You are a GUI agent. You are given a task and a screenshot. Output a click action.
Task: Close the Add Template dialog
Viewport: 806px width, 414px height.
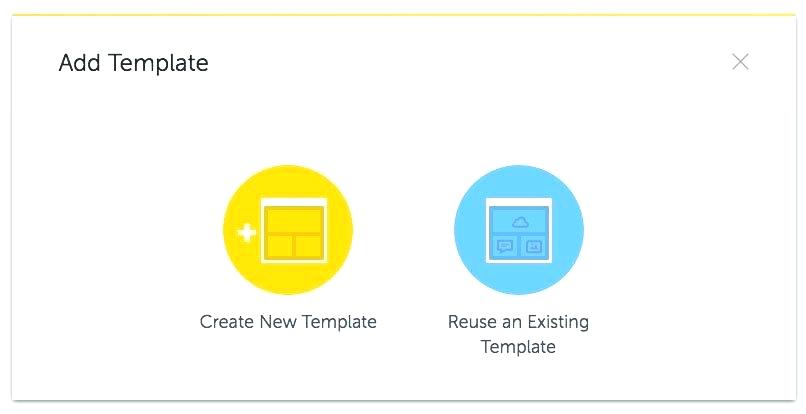pos(740,62)
